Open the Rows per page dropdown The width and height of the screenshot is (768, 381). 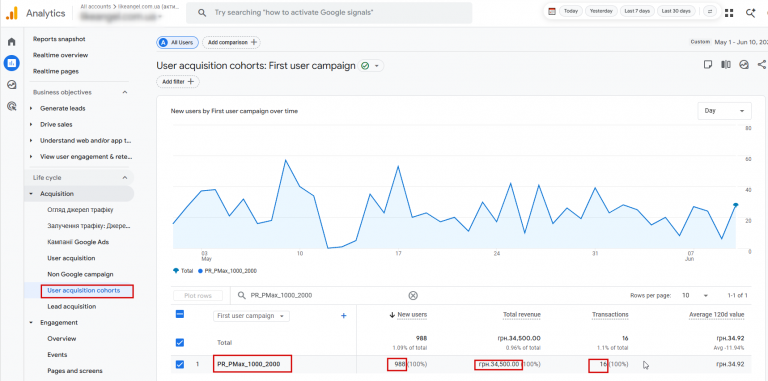click(x=696, y=295)
